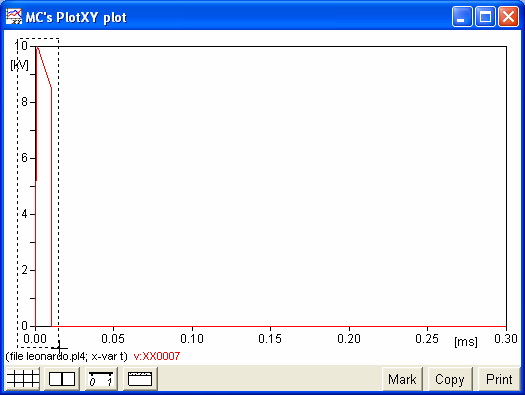Click the 0.25 x-axis tick label

pos(427,339)
